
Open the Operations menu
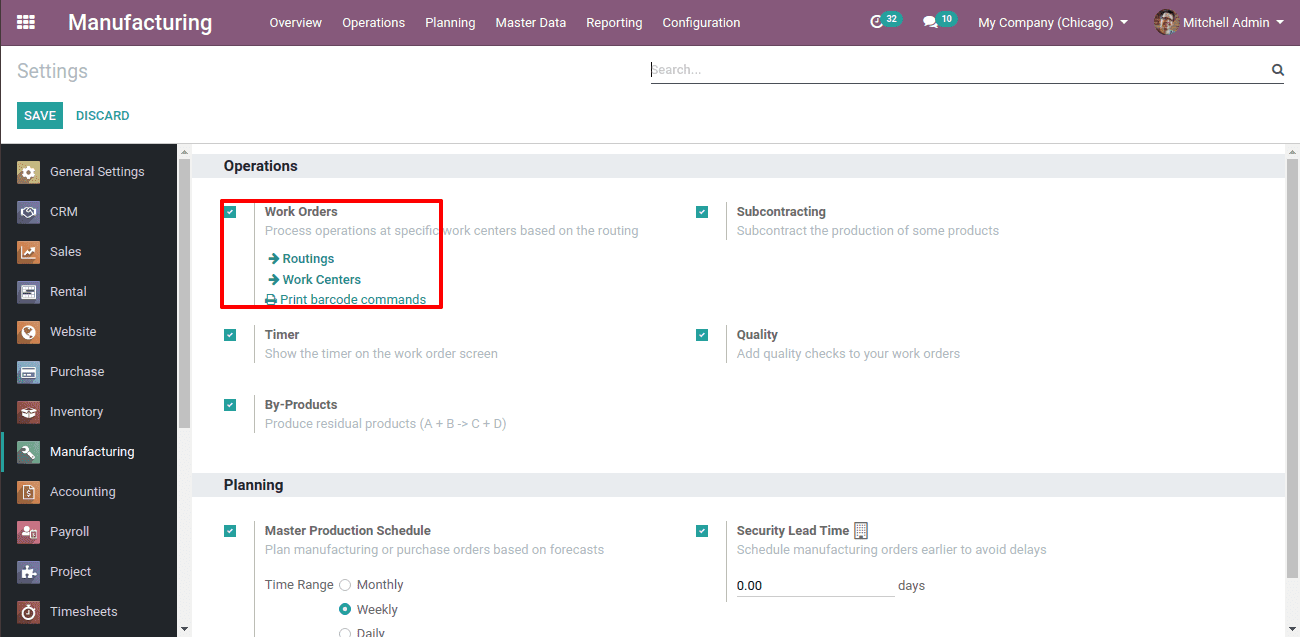pos(374,22)
